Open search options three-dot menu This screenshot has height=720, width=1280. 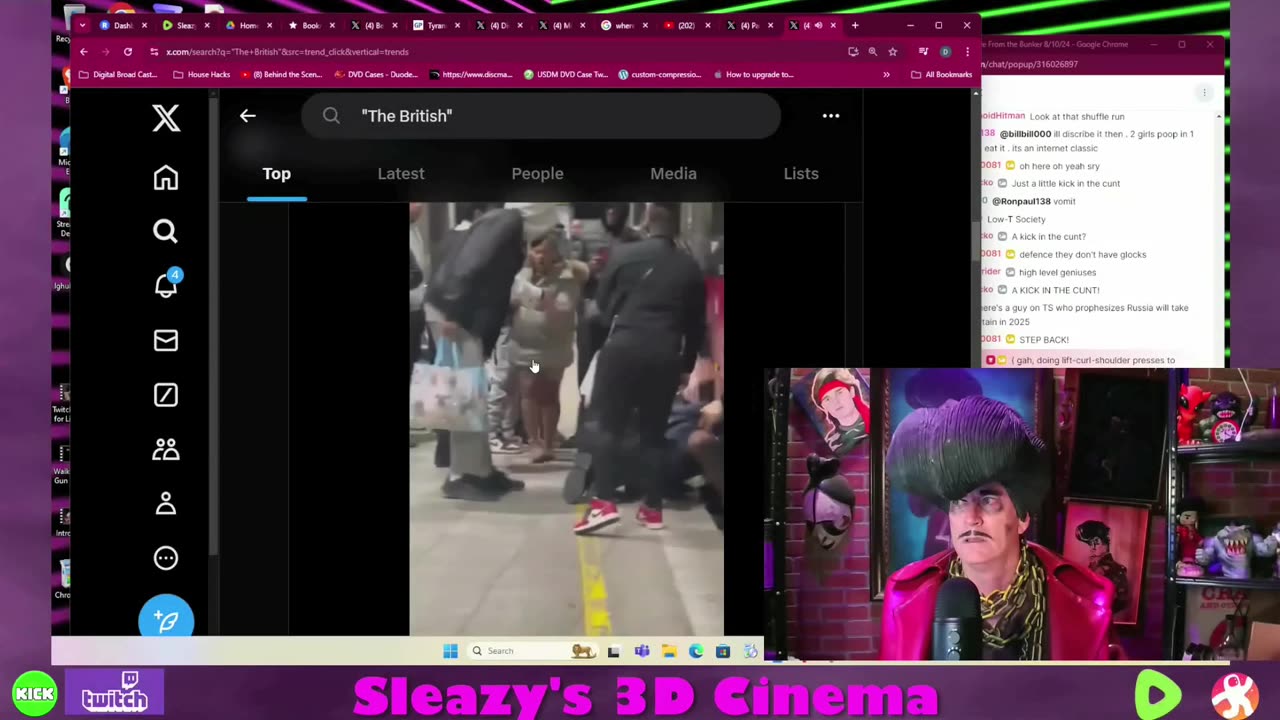(831, 116)
